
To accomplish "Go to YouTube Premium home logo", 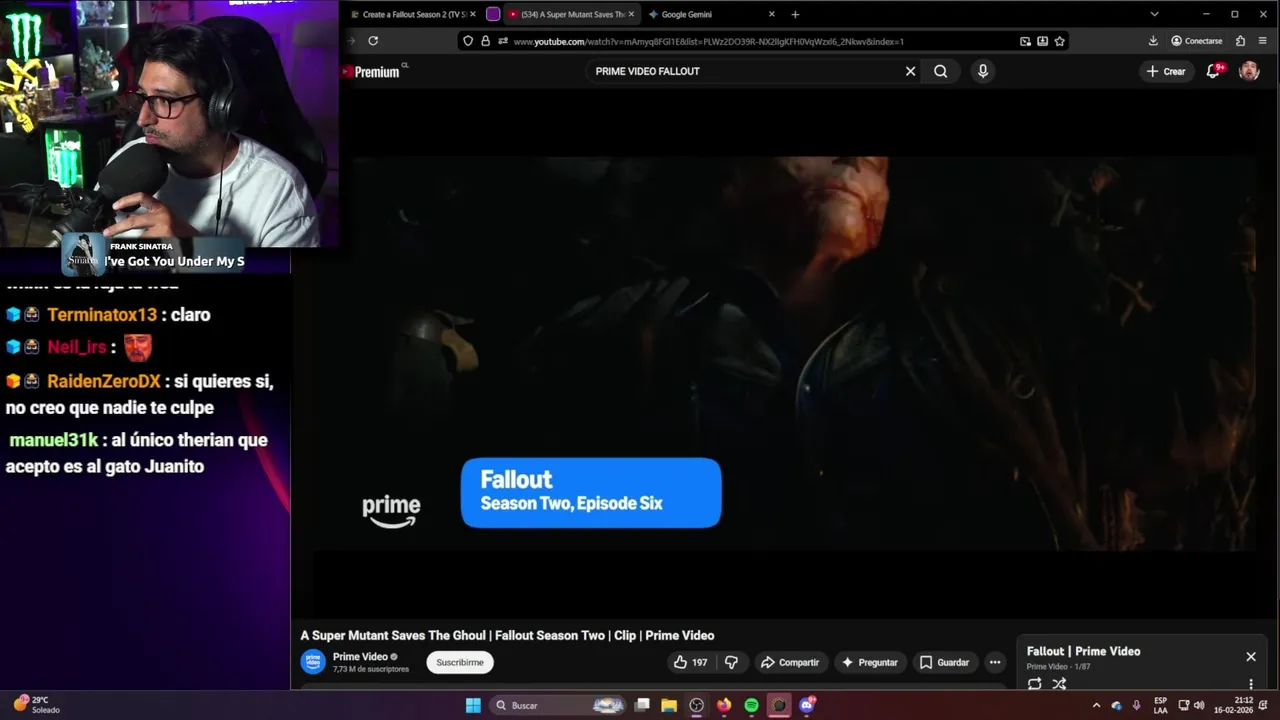I will point(371,71).
